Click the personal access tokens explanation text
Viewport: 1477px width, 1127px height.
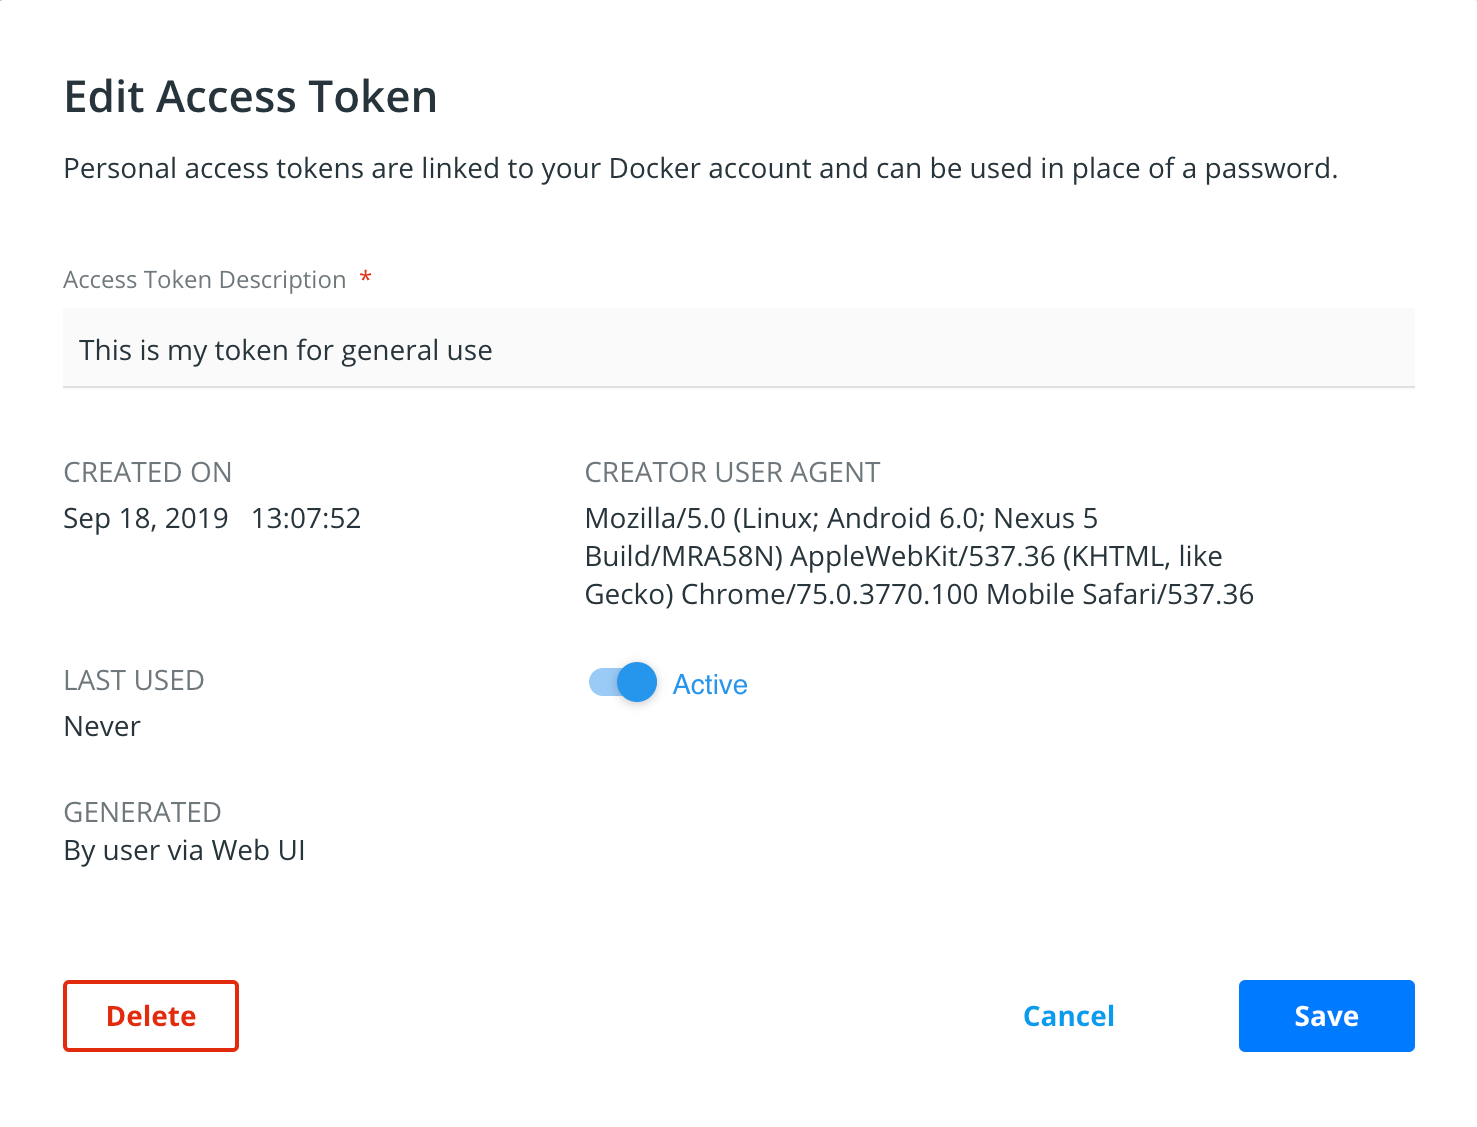click(700, 168)
